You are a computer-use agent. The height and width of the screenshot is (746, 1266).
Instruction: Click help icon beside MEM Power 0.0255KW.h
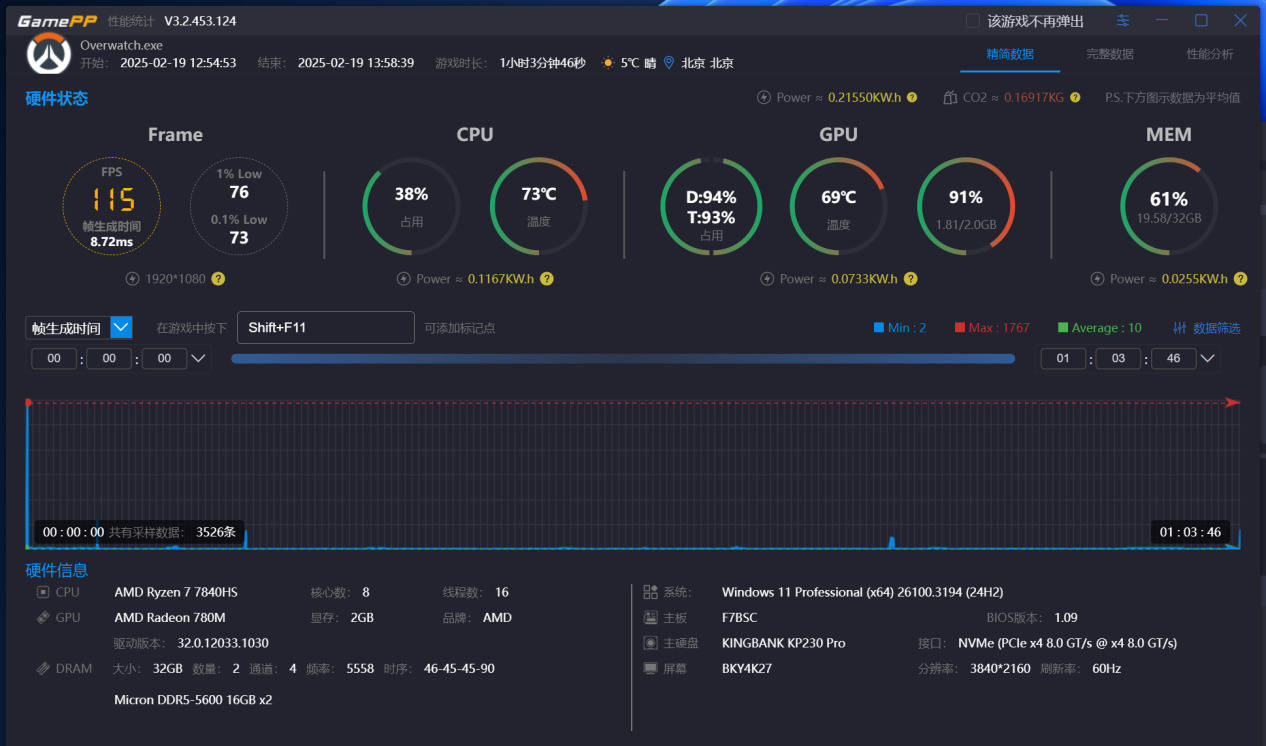(x=1241, y=279)
